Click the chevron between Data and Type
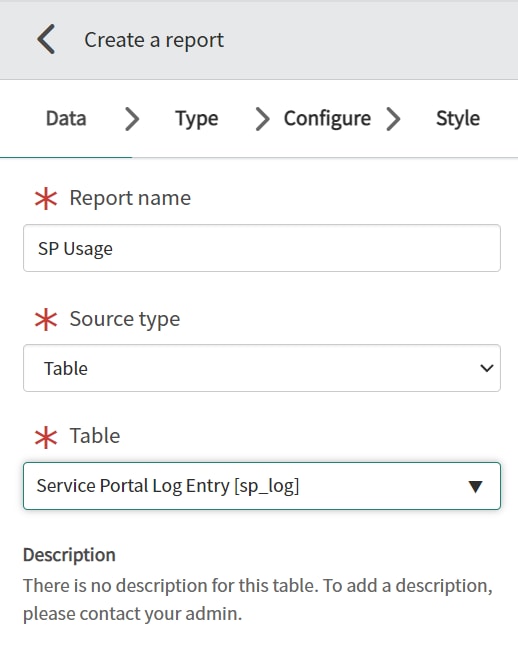 pyautogui.click(x=132, y=119)
